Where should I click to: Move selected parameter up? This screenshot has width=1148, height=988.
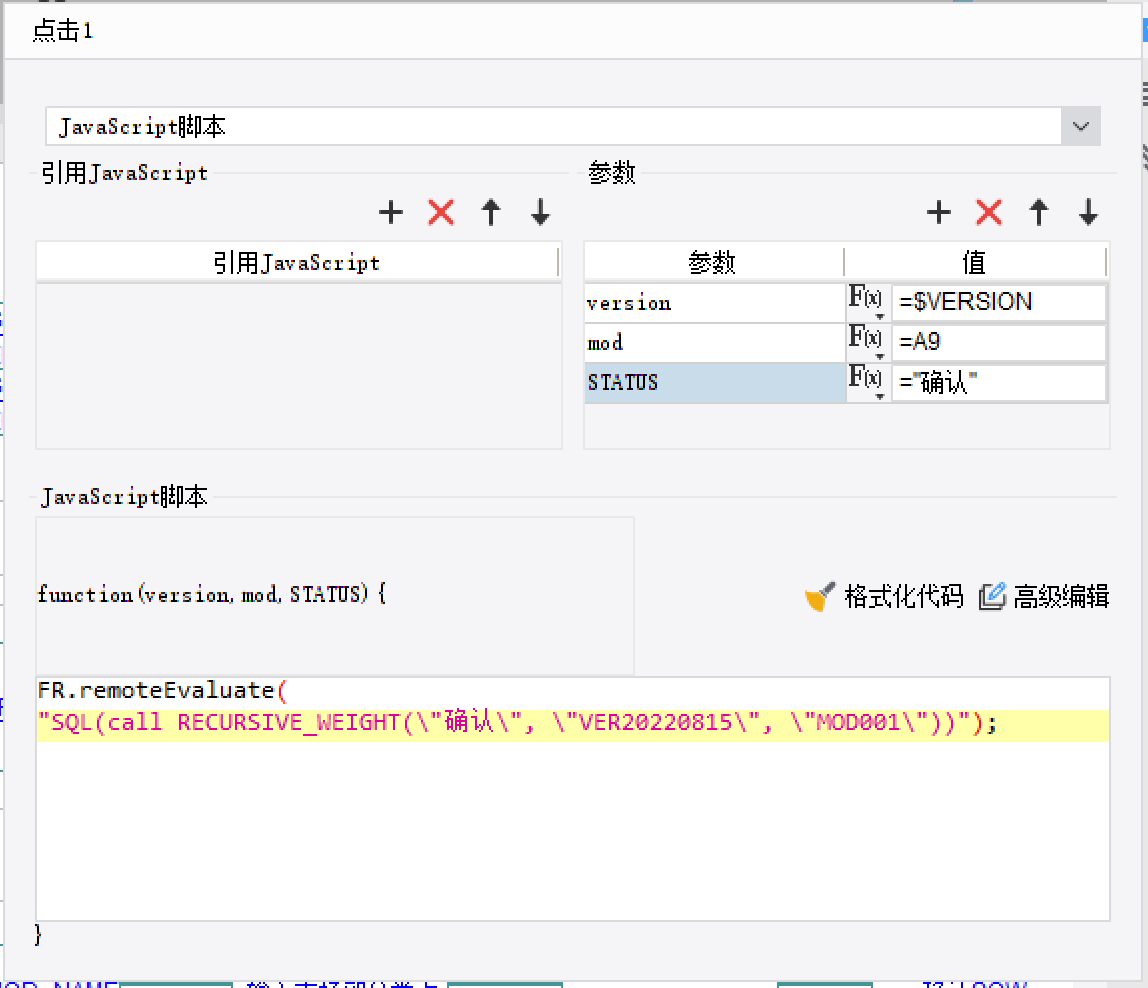pos(1039,212)
